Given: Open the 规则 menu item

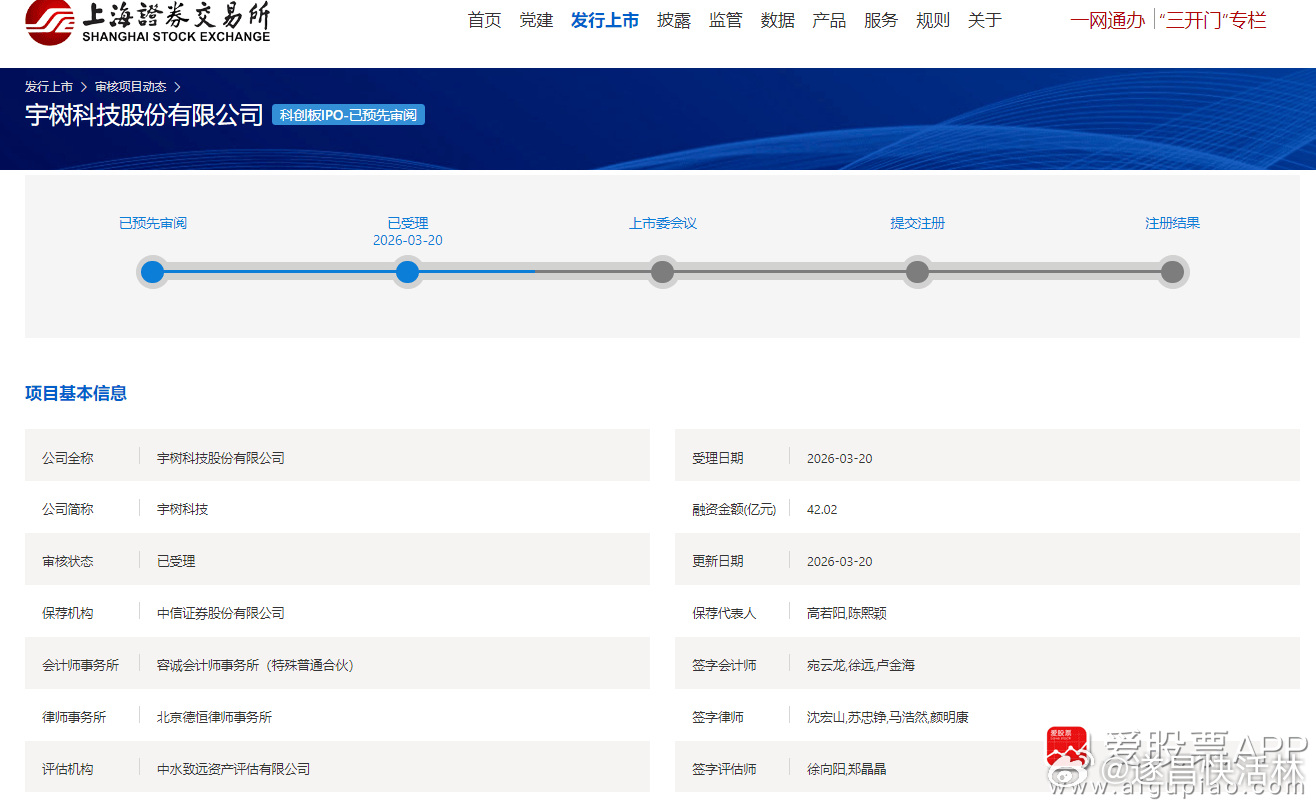Looking at the screenshot, I should 933,20.
